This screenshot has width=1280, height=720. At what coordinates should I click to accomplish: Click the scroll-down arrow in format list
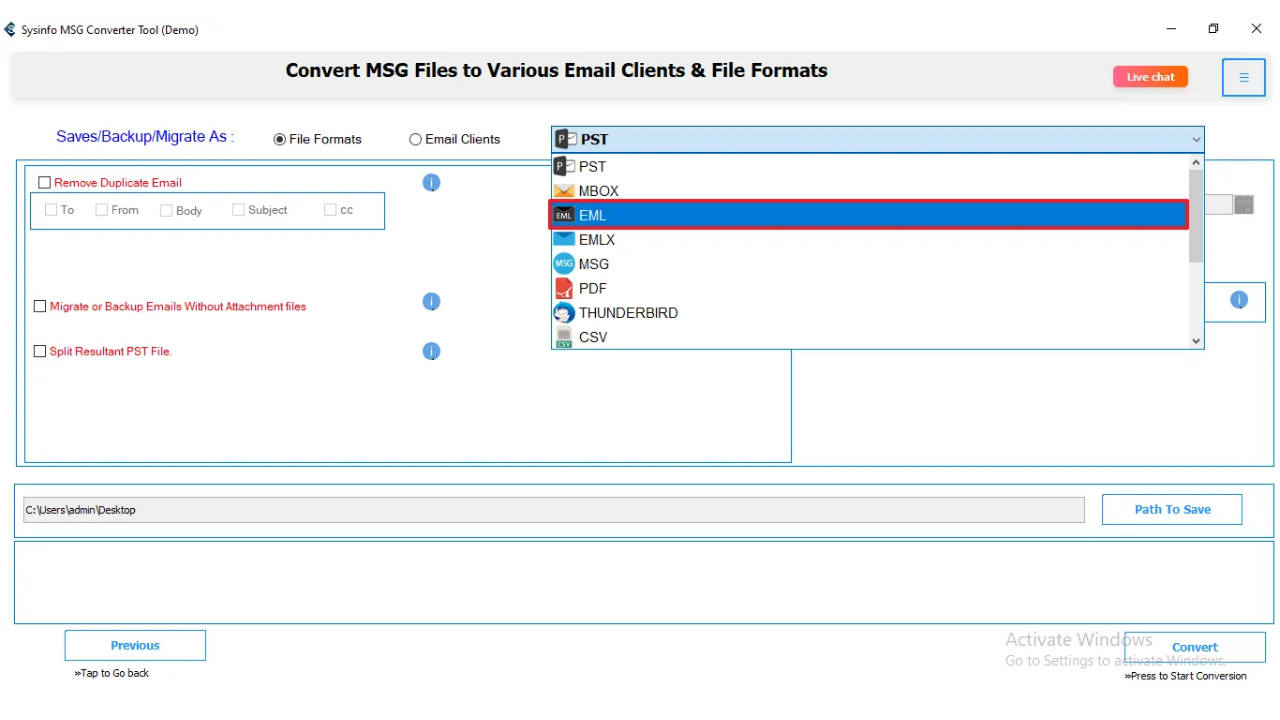click(1196, 341)
